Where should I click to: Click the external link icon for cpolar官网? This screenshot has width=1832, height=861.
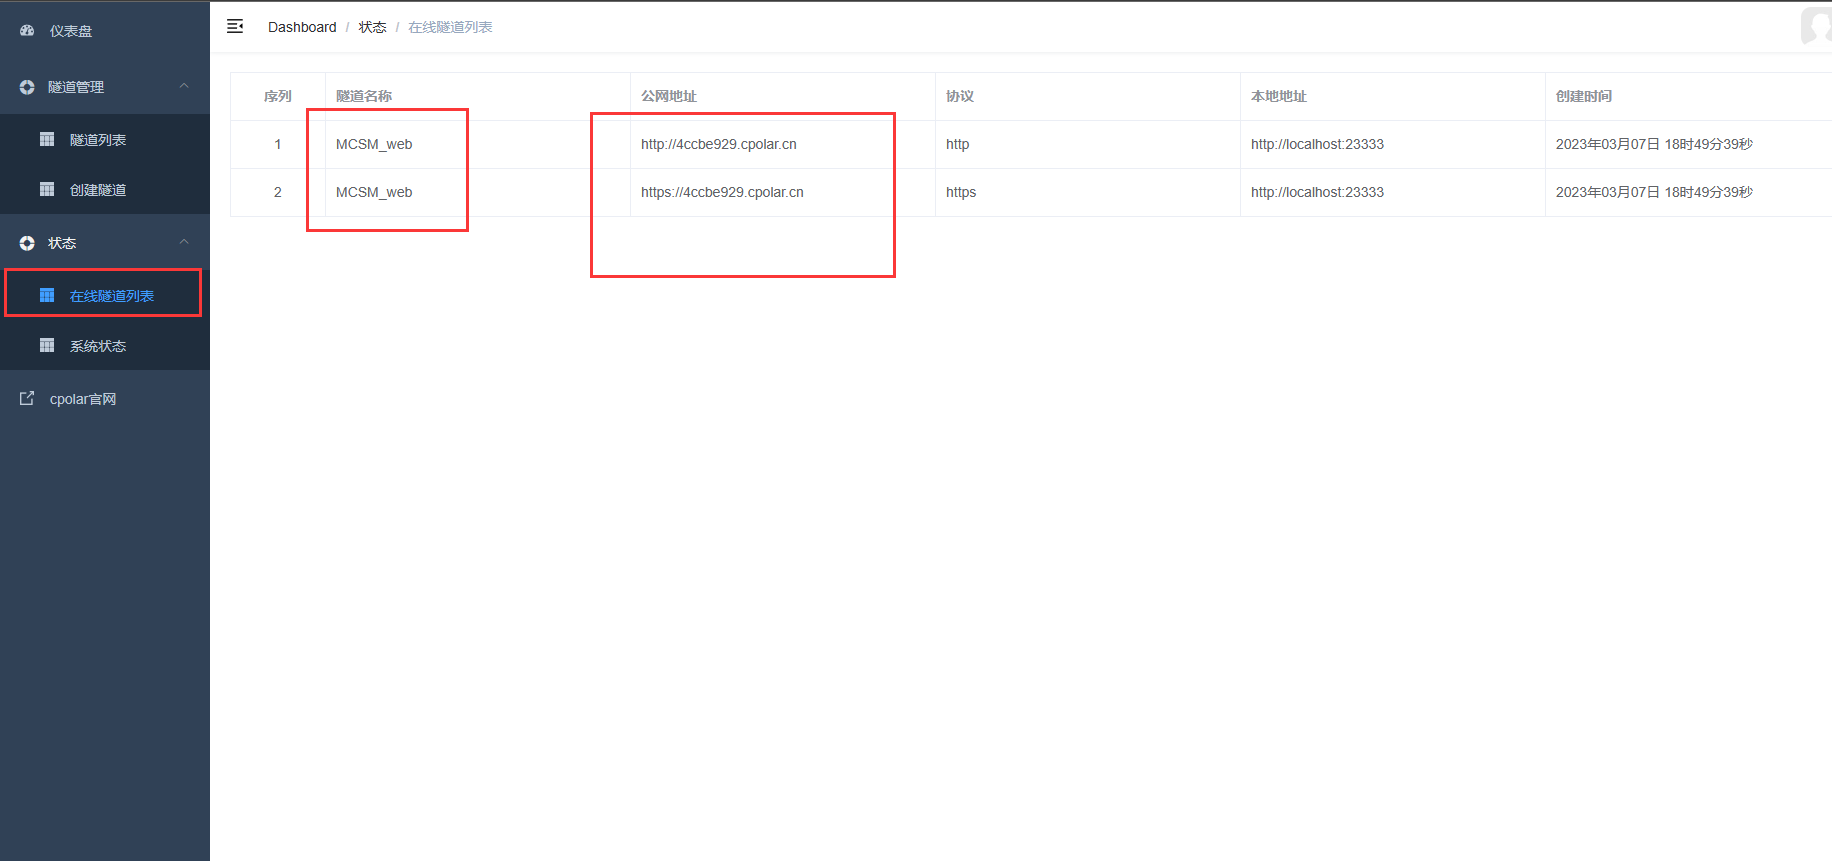pos(27,399)
